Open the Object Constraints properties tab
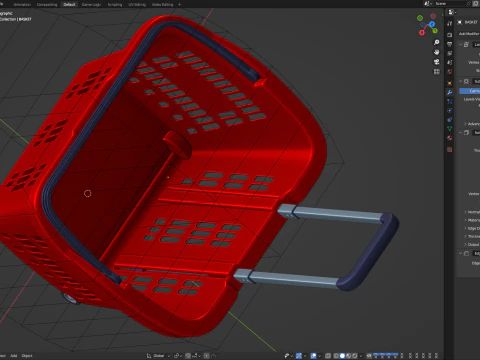The height and width of the screenshot is (360, 480). [450, 119]
